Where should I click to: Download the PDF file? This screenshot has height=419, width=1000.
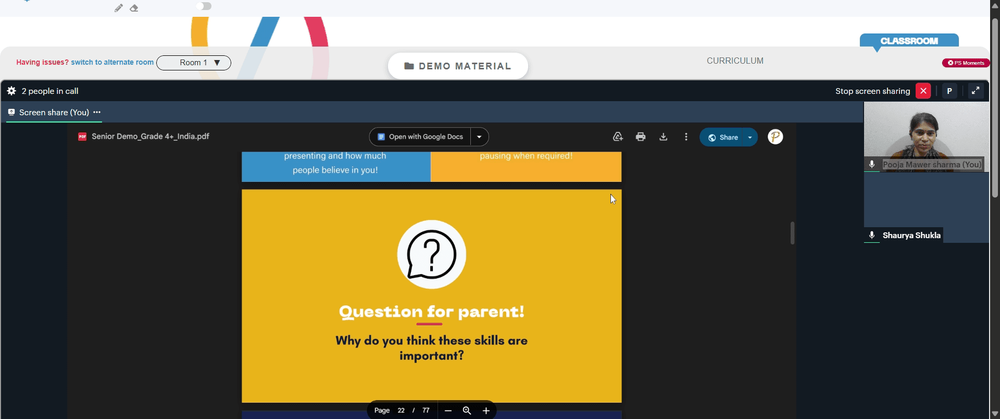[663, 136]
